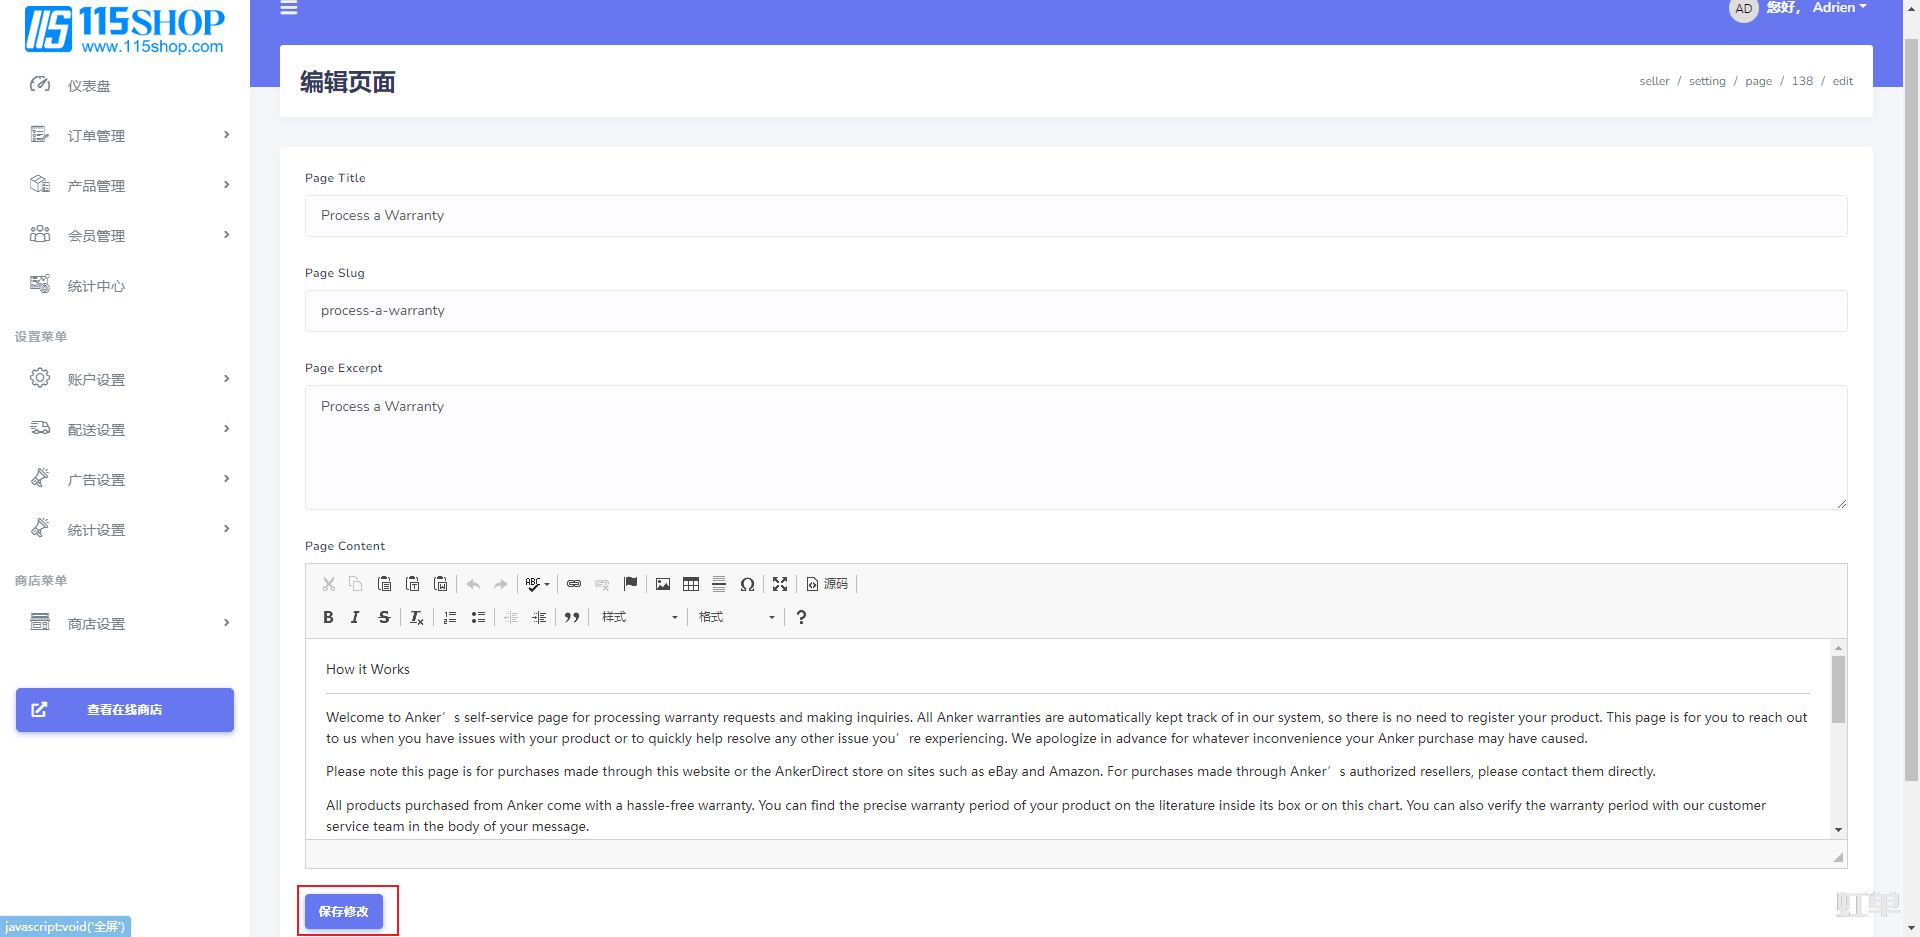Maximize the editor to fullscreen
The image size is (1920, 937).
pyautogui.click(x=780, y=584)
